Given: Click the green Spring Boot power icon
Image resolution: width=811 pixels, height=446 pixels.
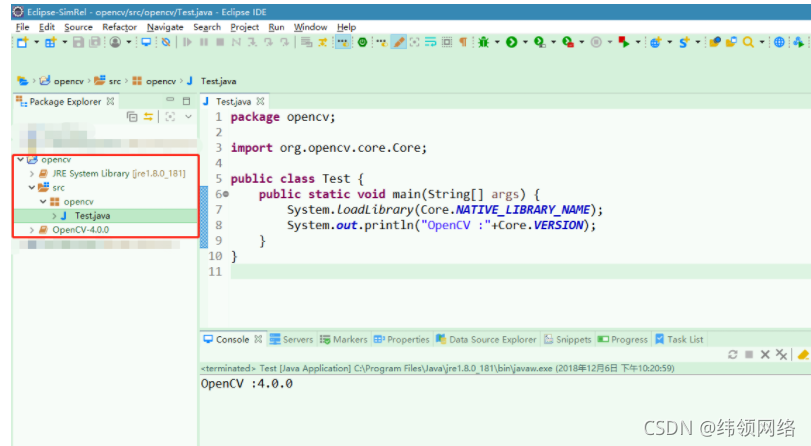Looking at the screenshot, I should tap(363, 42).
